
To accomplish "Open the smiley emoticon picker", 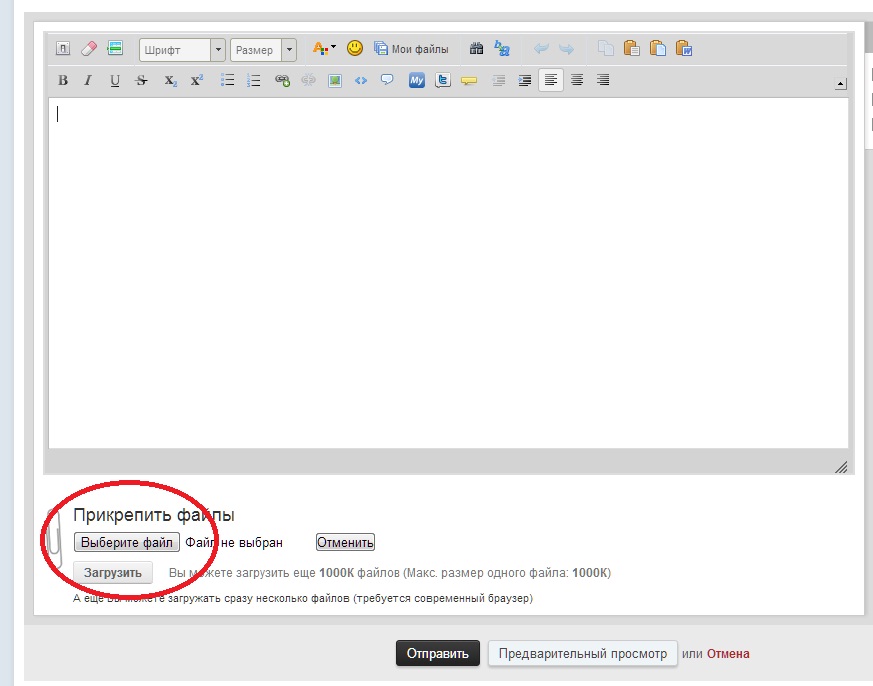I will [x=355, y=49].
